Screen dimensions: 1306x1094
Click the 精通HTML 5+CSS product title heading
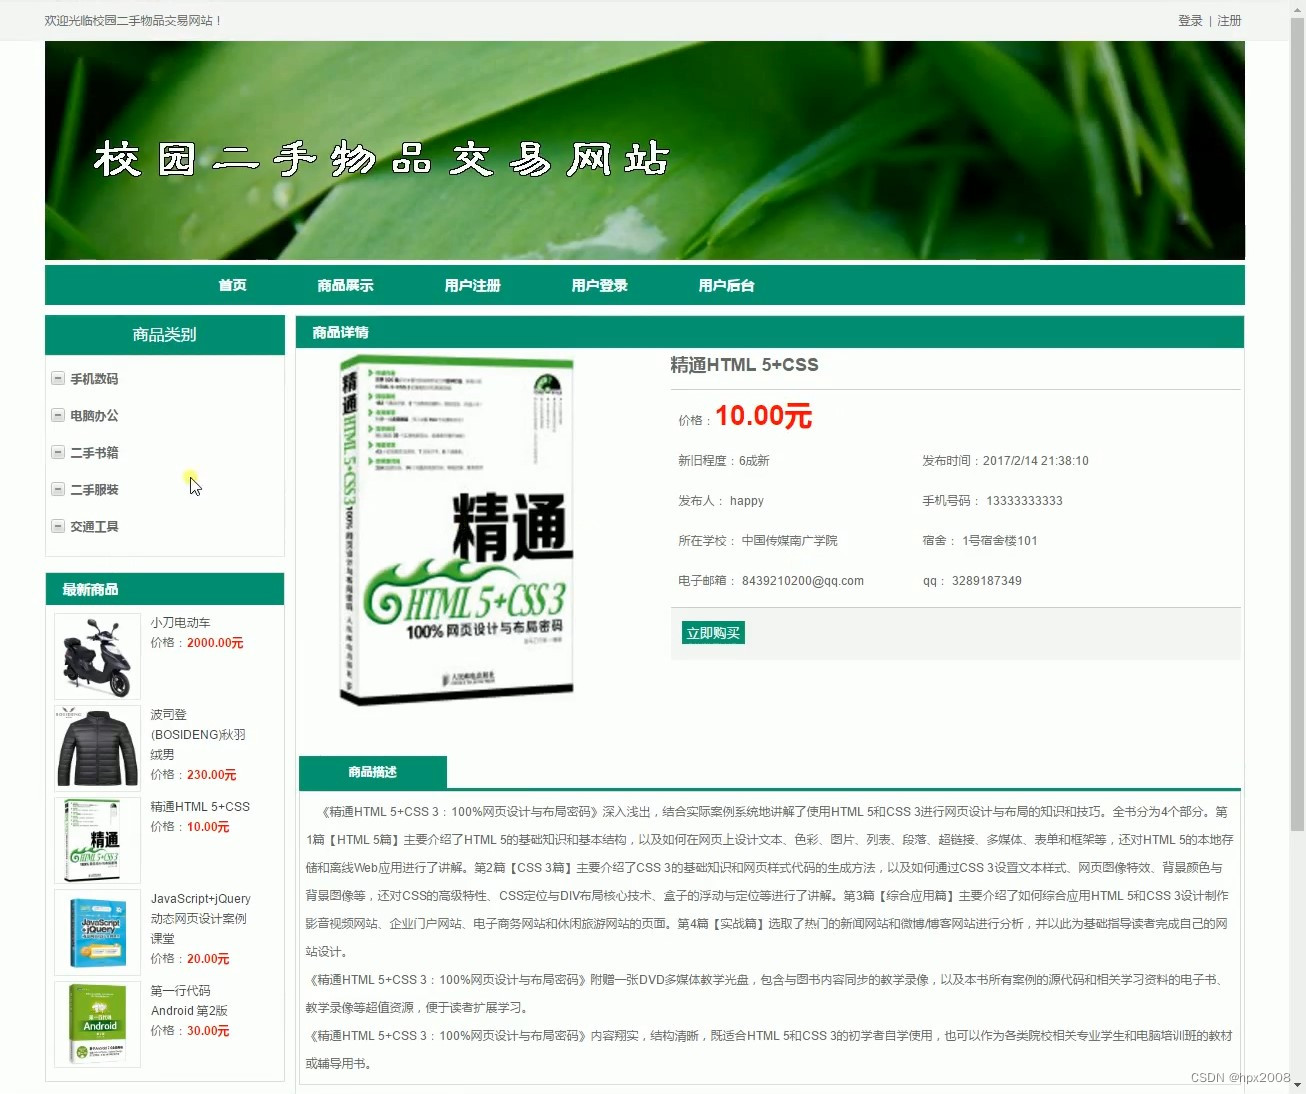tap(744, 365)
